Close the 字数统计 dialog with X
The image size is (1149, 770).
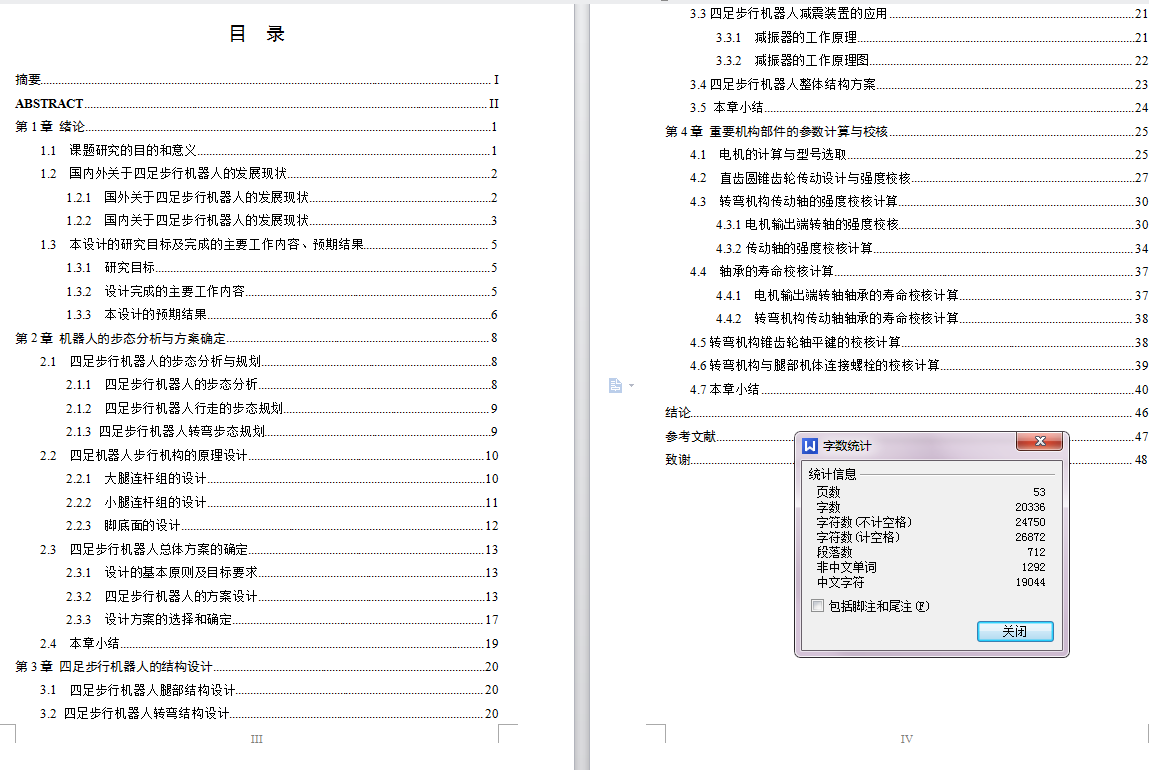pos(1039,441)
